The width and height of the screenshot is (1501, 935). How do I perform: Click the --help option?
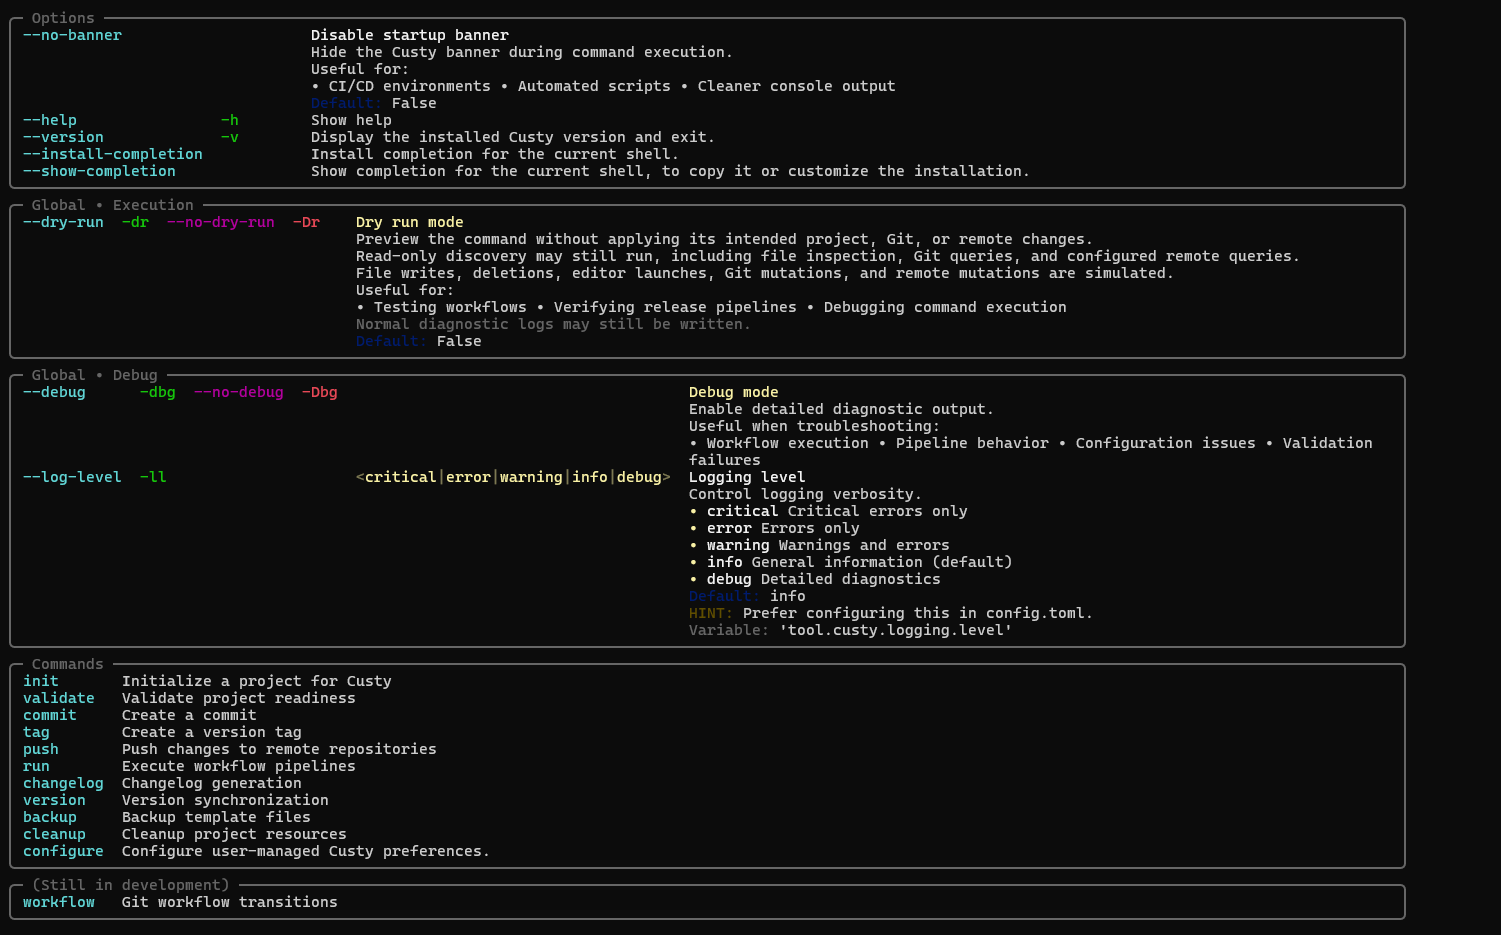tap(50, 120)
